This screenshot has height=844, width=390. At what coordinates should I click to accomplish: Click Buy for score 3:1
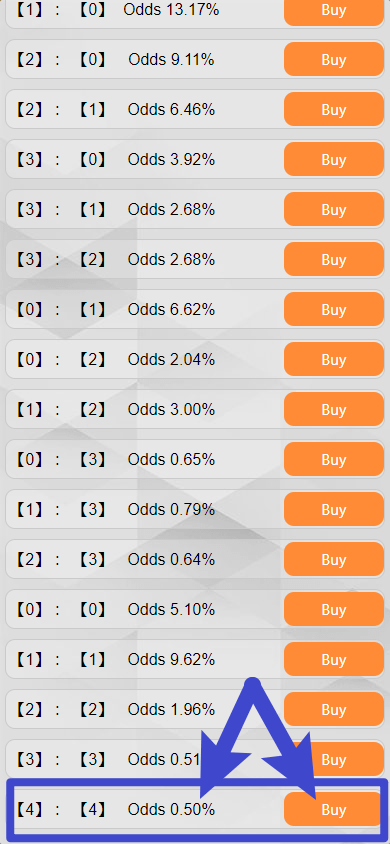[334, 210]
